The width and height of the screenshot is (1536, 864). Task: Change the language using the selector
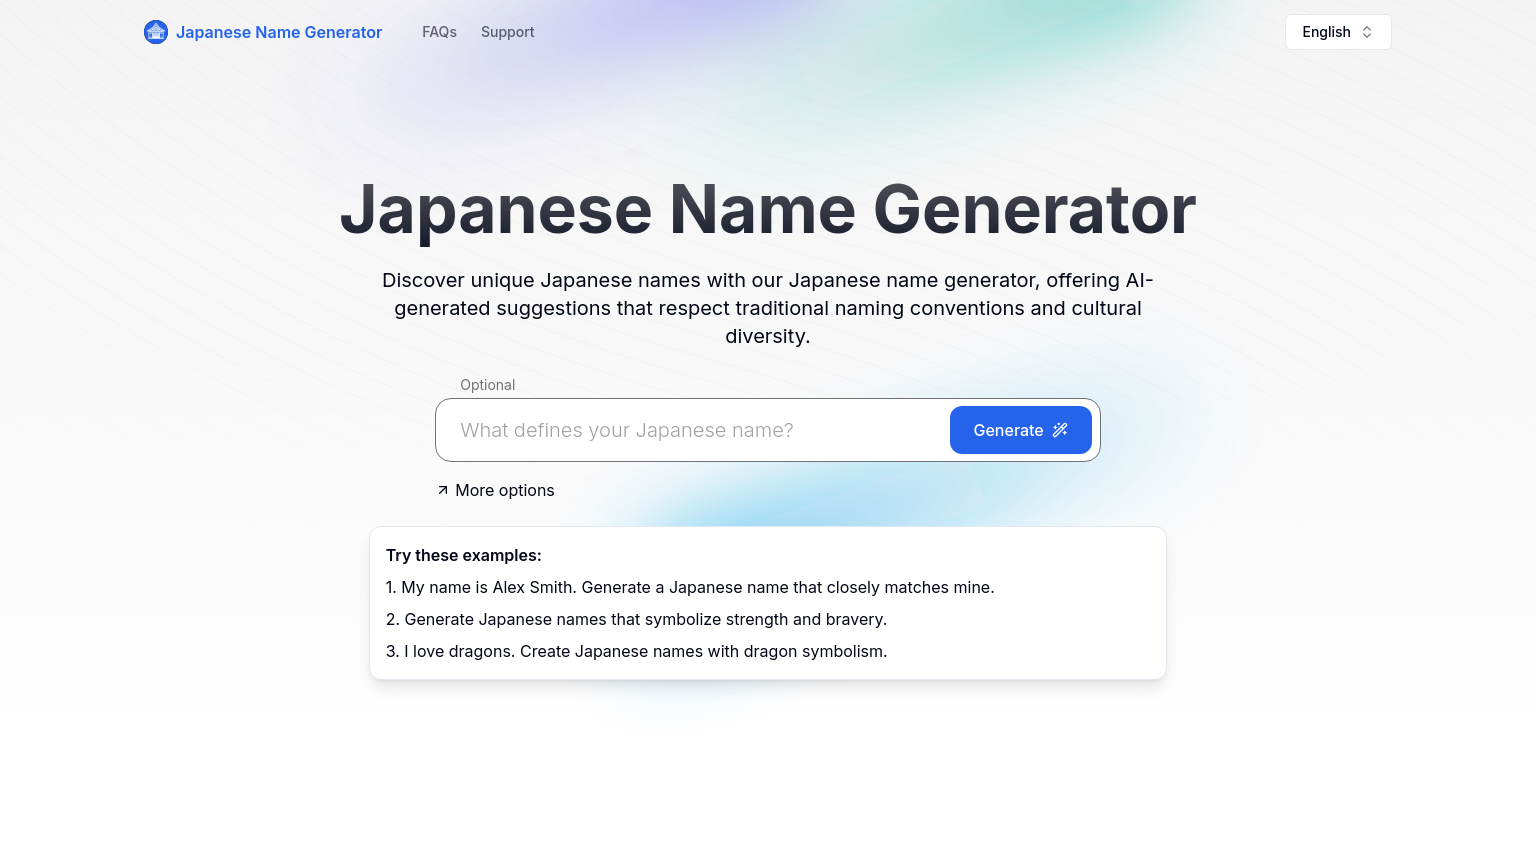[x=1337, y=31]
